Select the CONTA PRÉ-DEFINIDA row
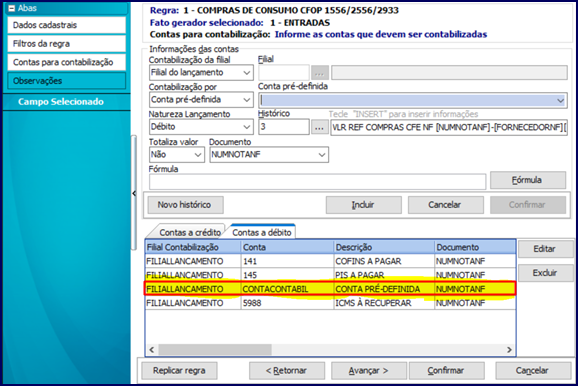Viewport: 578px width, 386px height. 331,289
